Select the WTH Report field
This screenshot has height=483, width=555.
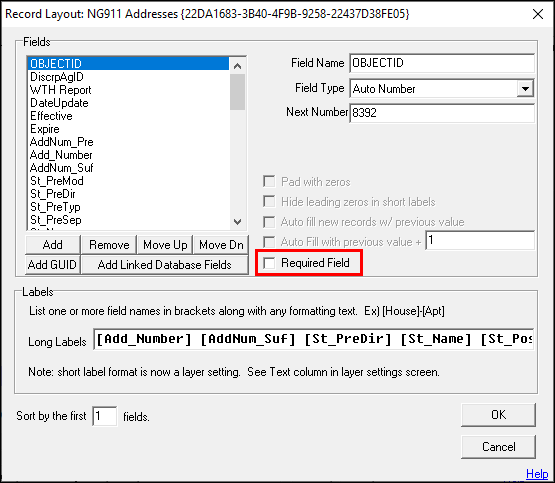[61, 90]
